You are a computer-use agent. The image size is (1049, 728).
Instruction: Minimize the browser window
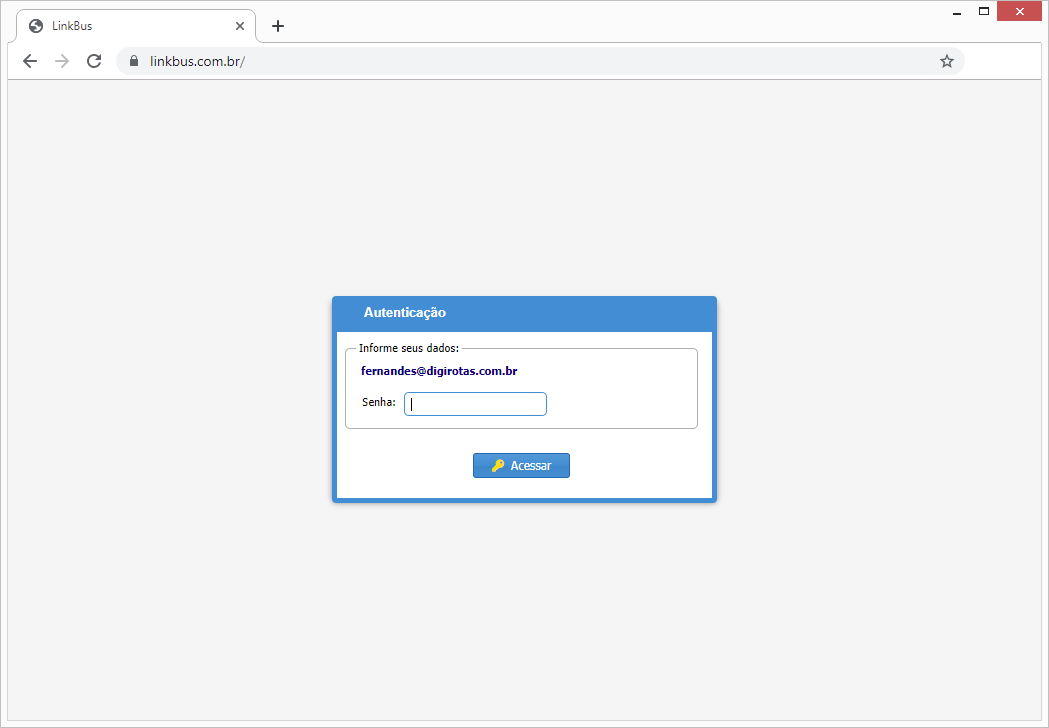pyautogui.click(x=957, y=11)
